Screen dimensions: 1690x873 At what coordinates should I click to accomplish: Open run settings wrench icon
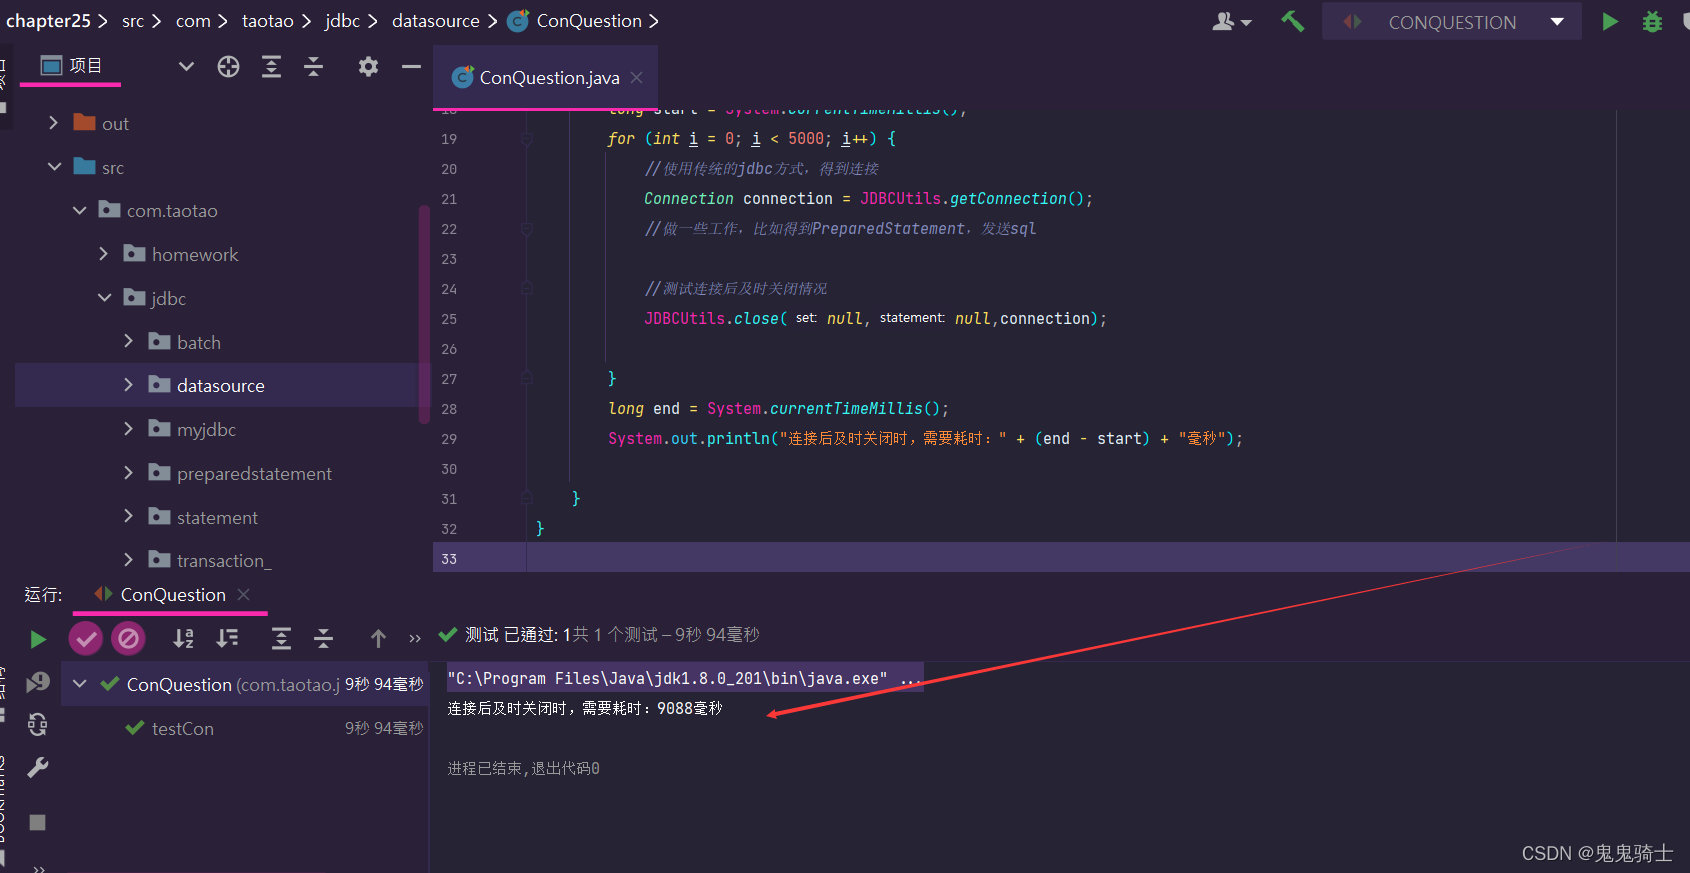tap(37, 768)
